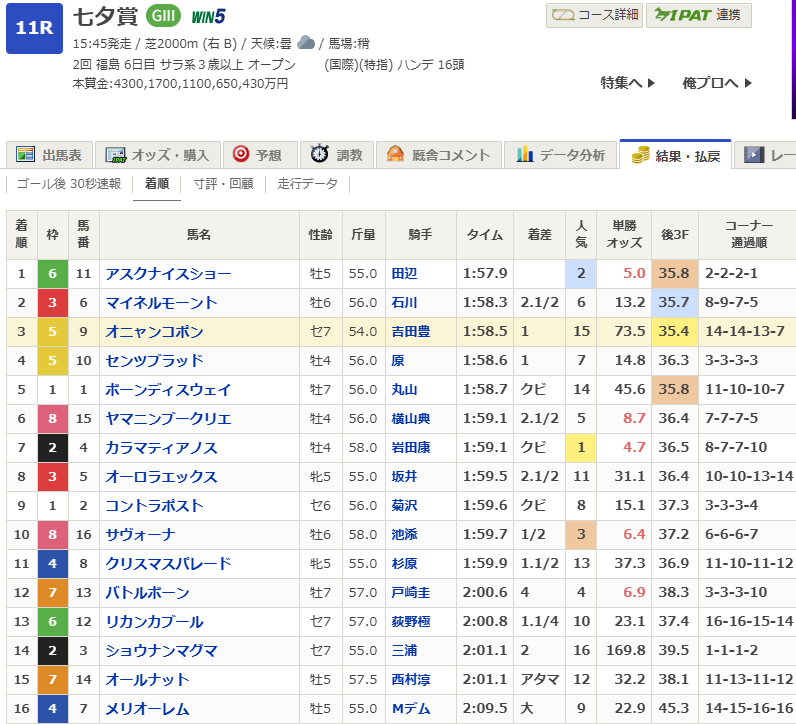Switch to the データ分析 tab

[561, 155]
